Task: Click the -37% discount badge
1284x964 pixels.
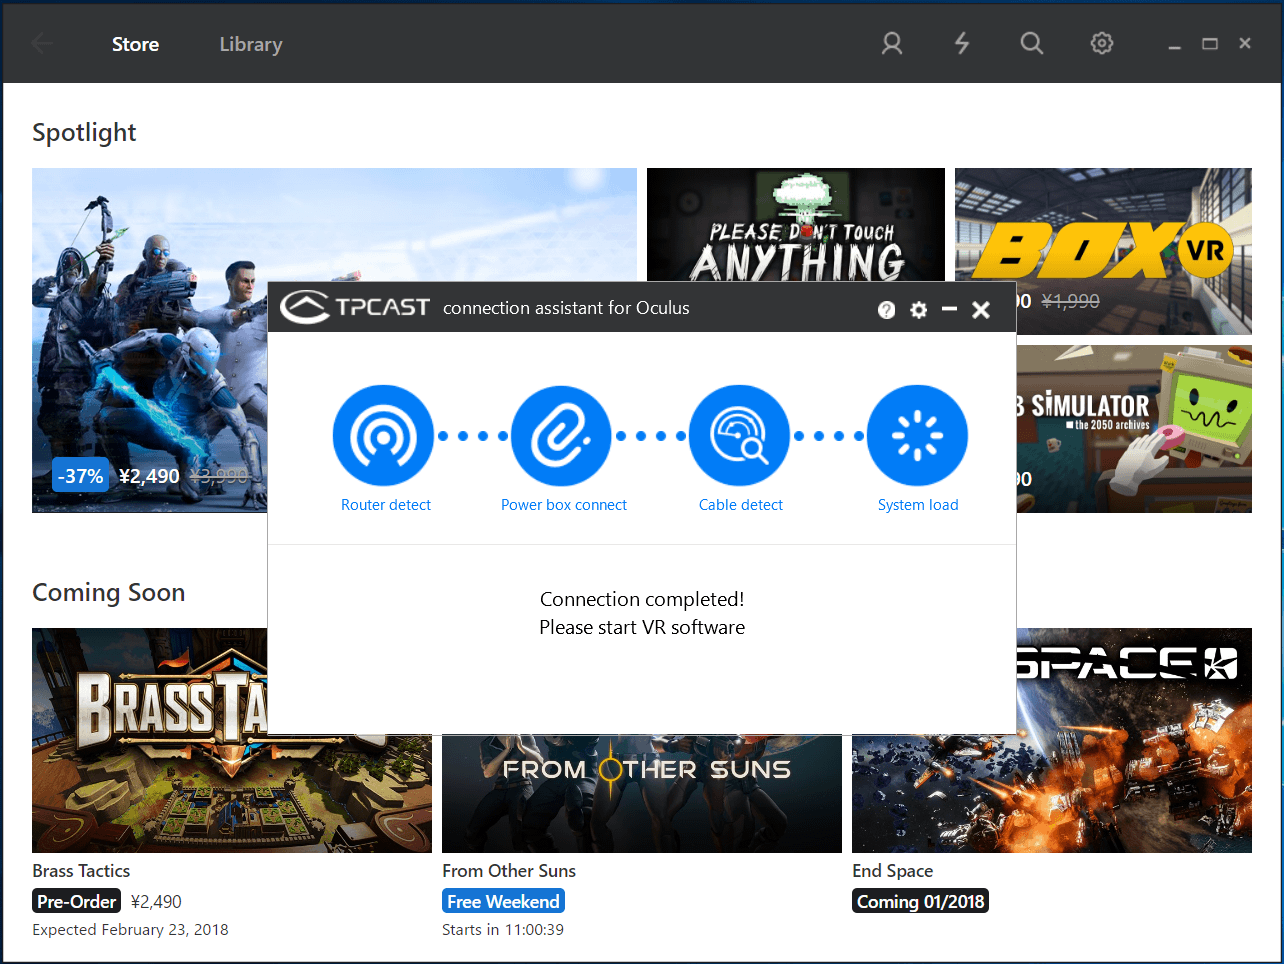Action: pos(80,476)
